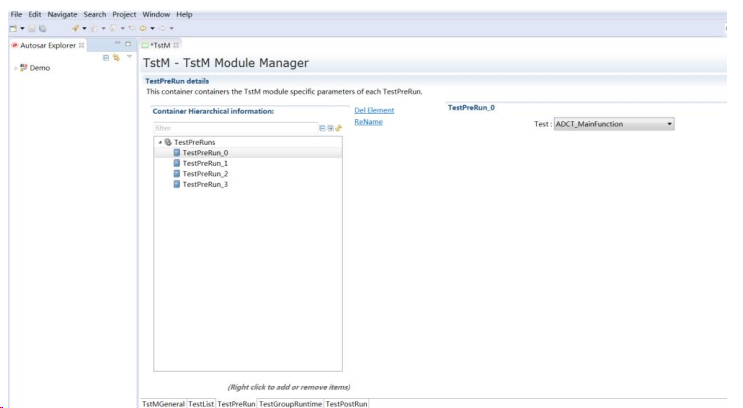Open the File menu
This screenshot has width=743, height=408.
16,15
